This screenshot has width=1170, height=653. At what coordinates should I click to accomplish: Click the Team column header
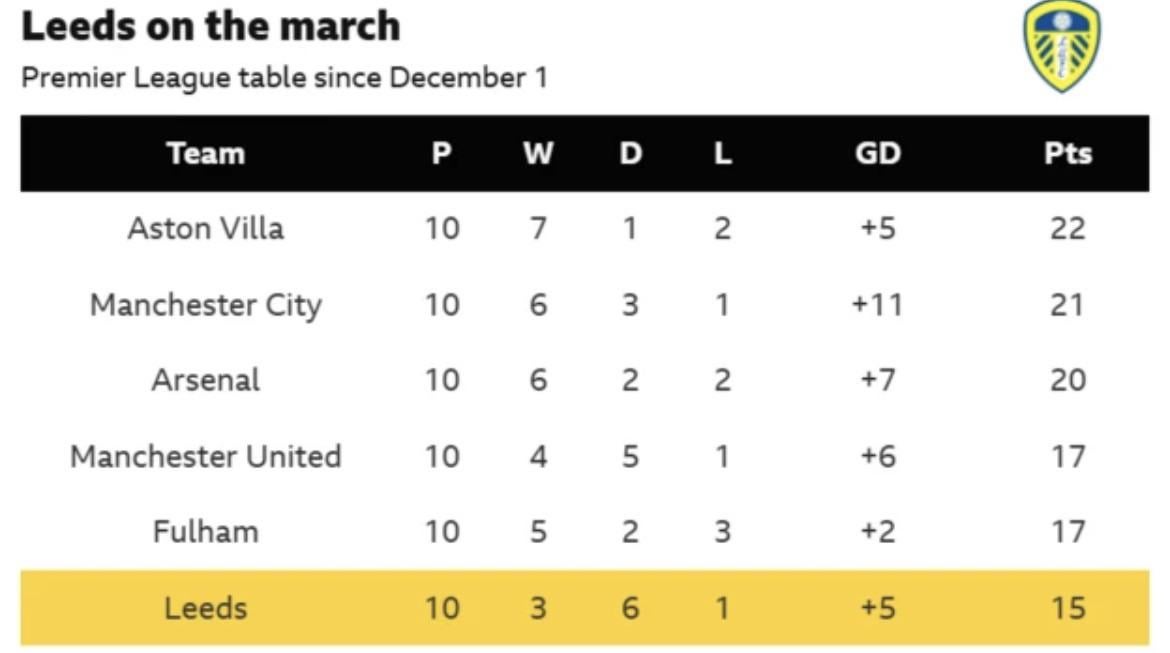(x=206, y=153)
